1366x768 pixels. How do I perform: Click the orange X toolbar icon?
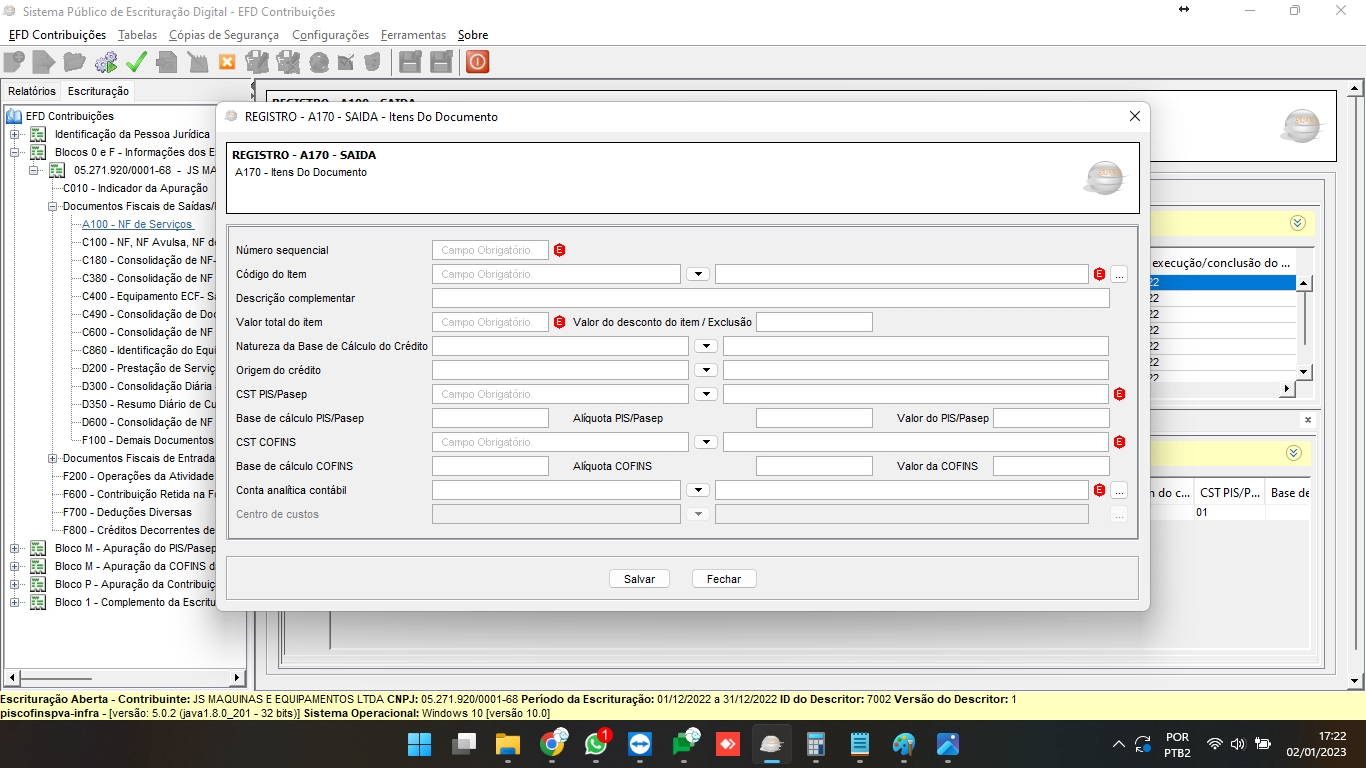227,62
